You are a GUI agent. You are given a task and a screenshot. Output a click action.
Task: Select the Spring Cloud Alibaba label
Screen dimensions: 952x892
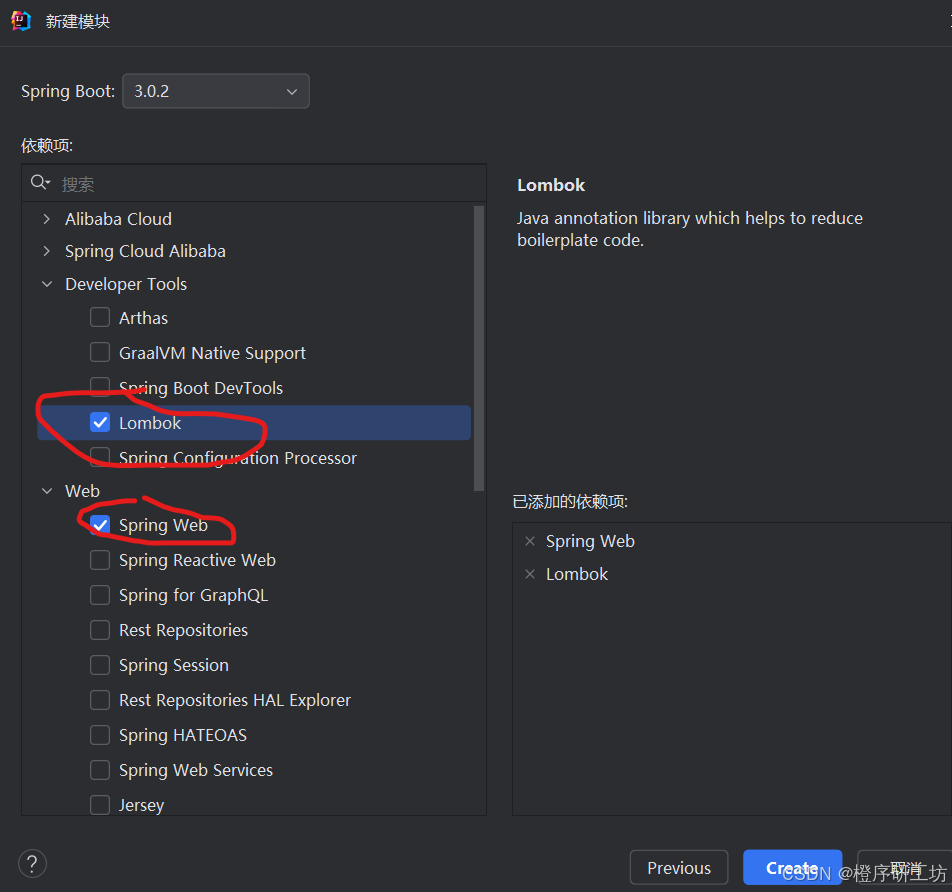point(145,251)
